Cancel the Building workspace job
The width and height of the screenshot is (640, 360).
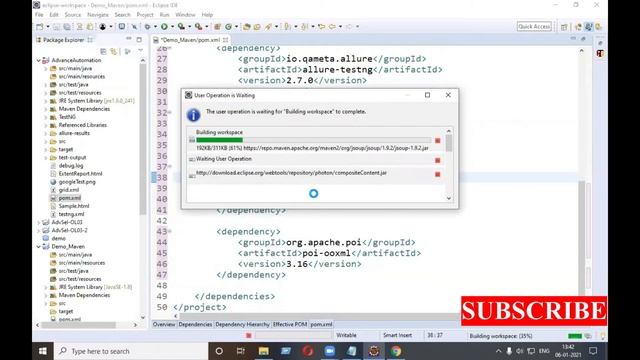(x=438, y=140)
